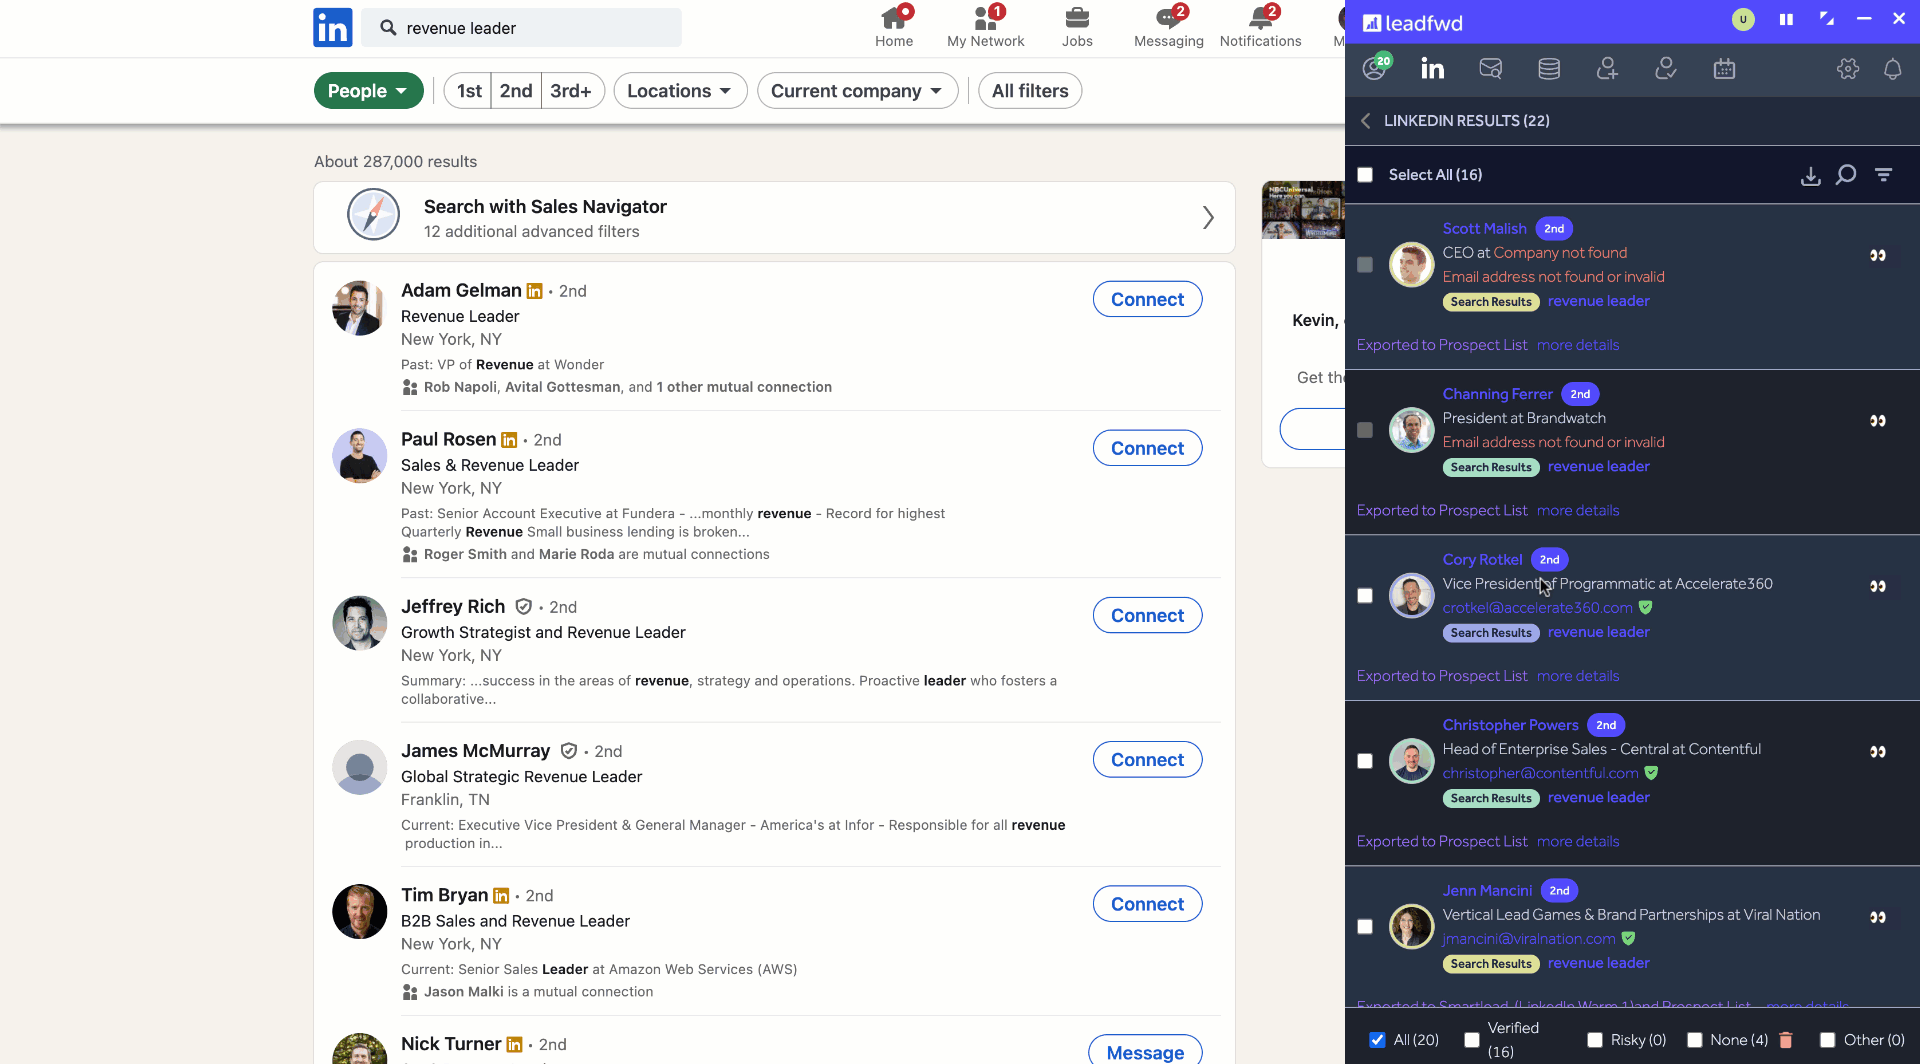
Task: Click the Sales Navigator compass icon
Action: (373, 215)
